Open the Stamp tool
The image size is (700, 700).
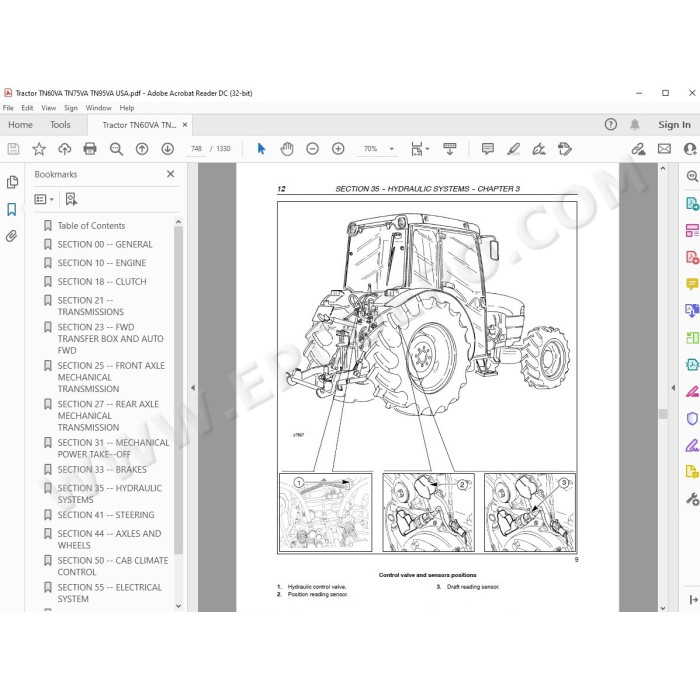[565, 149]
